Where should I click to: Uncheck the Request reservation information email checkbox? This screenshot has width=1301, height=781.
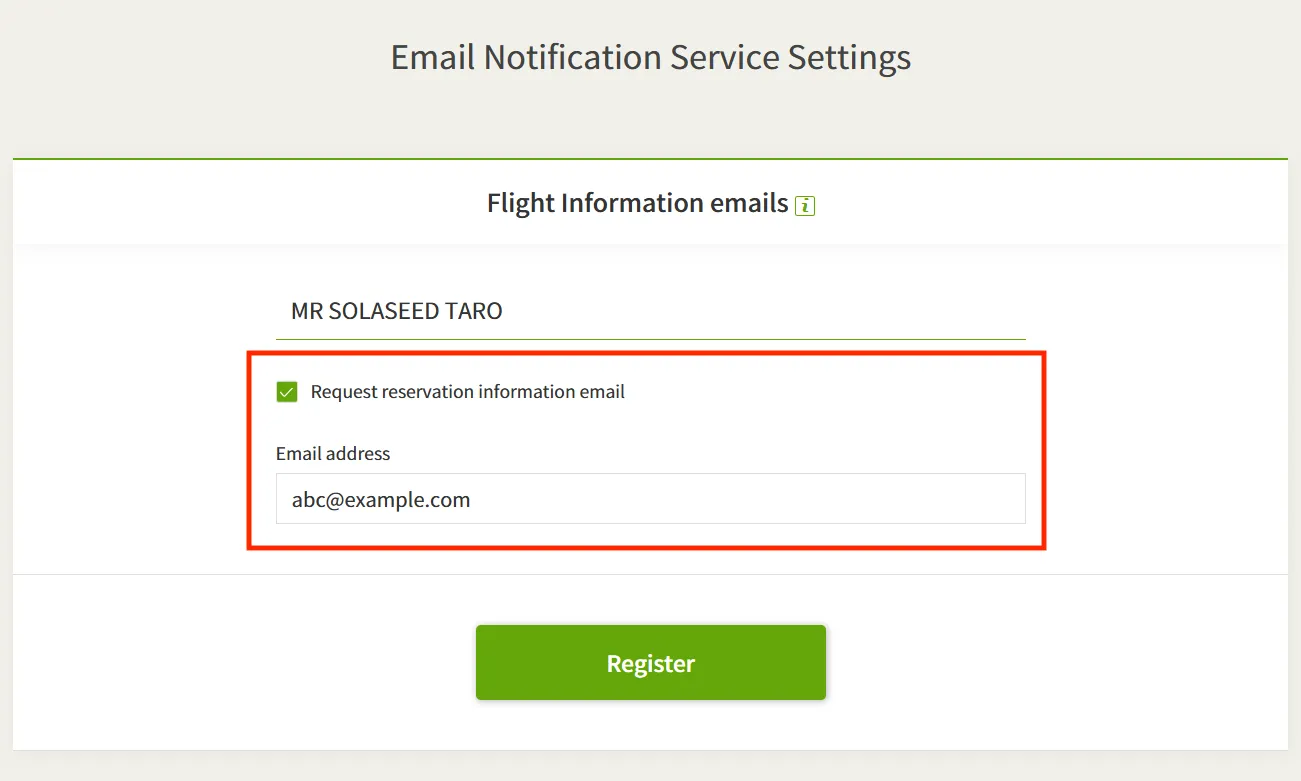pyautogui.click(x=287, y=392)
